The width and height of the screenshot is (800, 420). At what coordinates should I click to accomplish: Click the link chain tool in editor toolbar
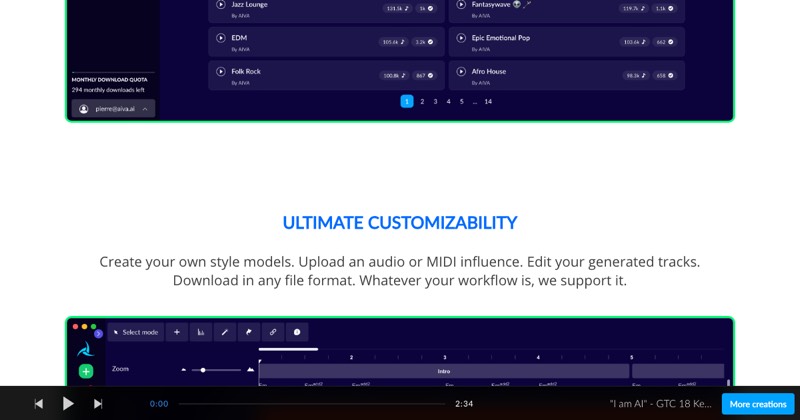[x=272, y=332]
